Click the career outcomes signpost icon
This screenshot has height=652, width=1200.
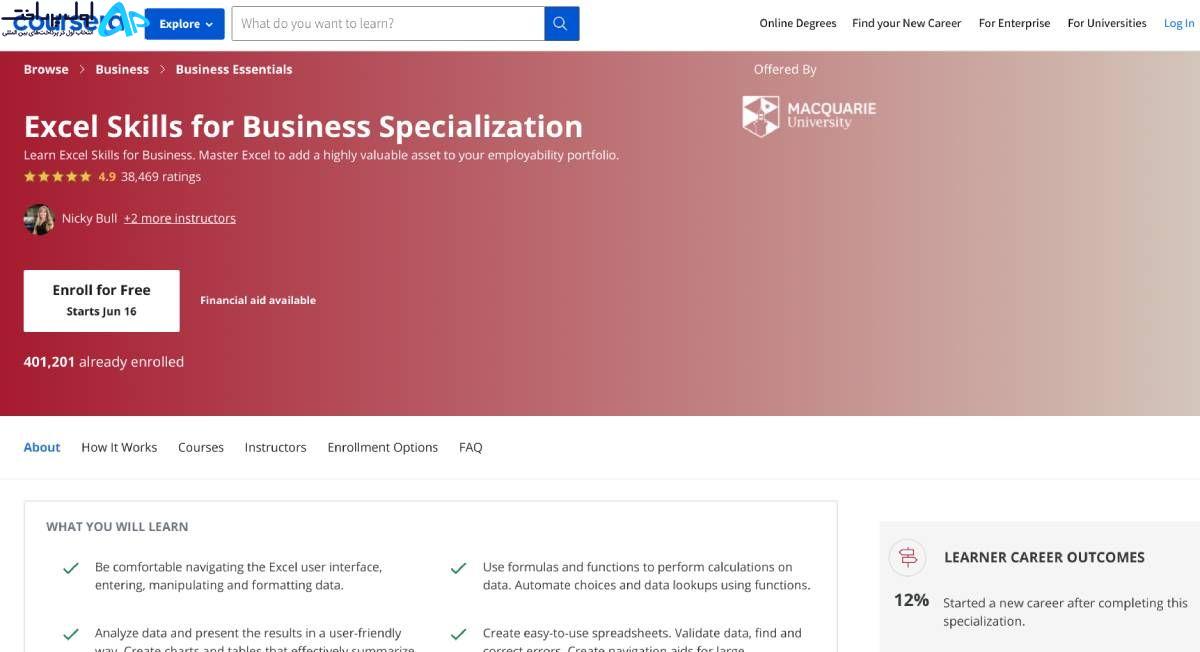pos(908,558)
